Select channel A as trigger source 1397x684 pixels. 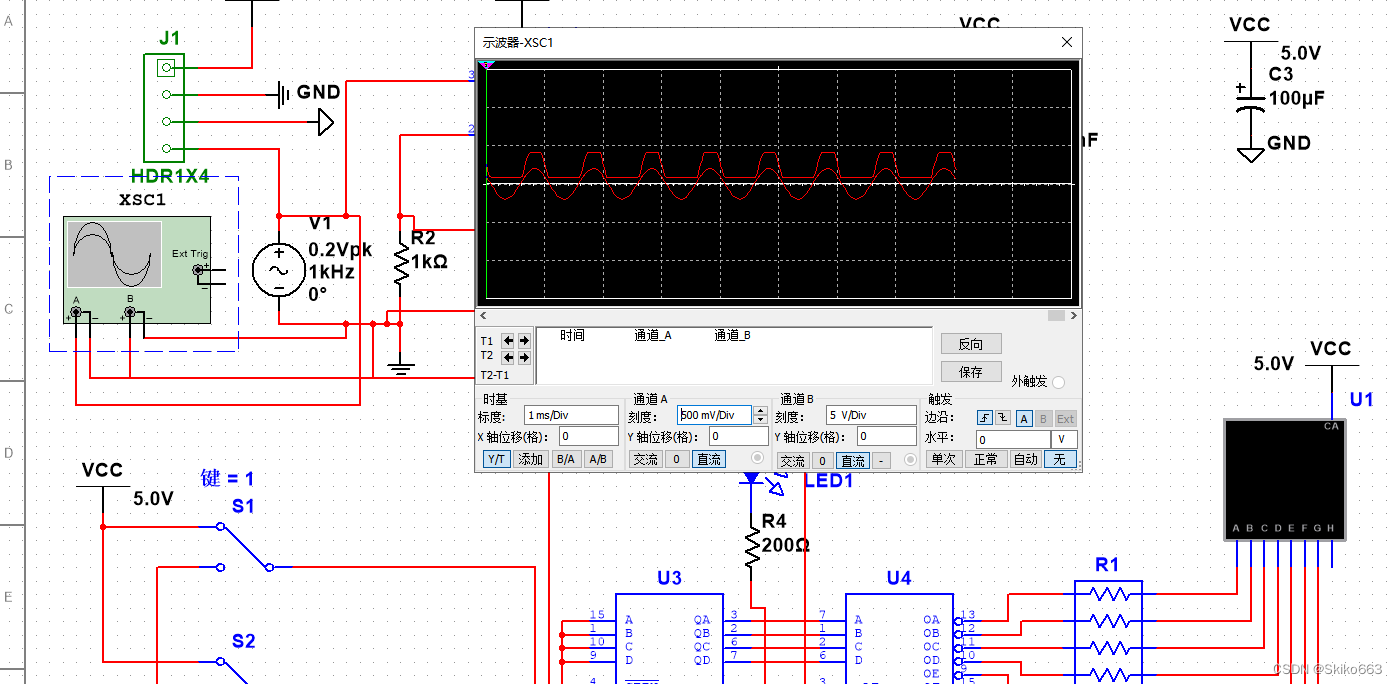pos(1025,418)
